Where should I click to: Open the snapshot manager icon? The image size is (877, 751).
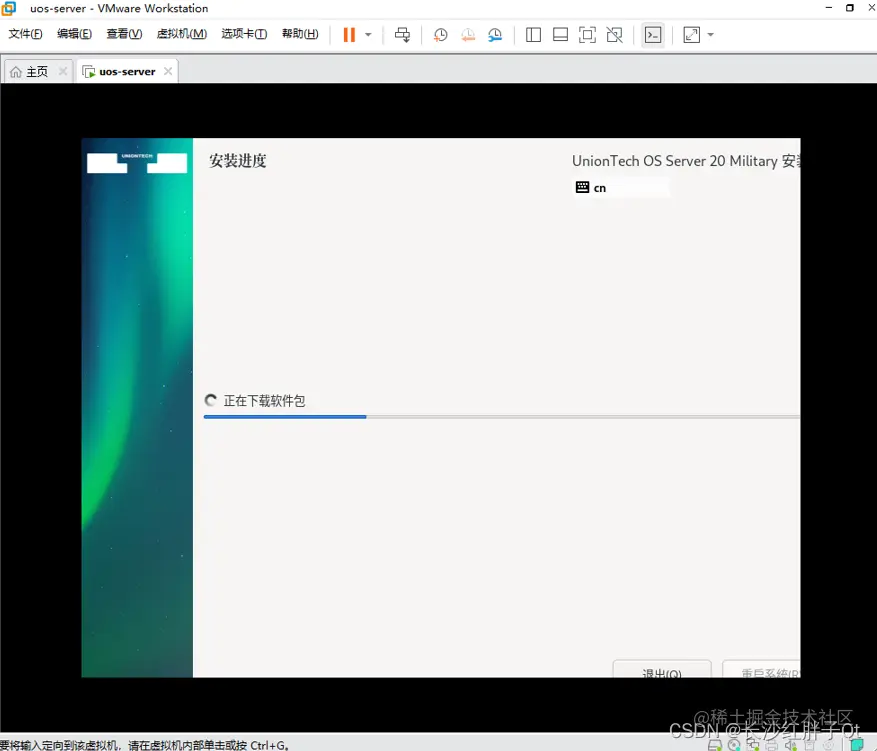494,34
